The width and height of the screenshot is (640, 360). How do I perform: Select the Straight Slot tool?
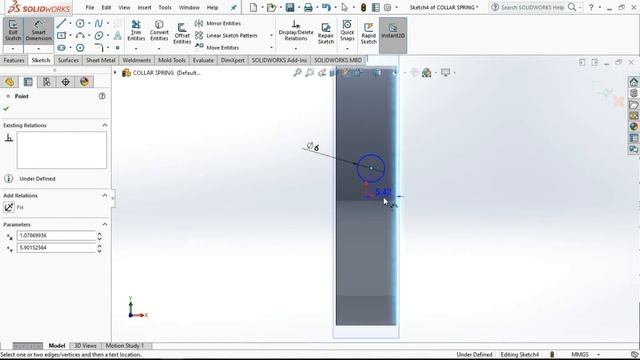[x=61, y=48]
